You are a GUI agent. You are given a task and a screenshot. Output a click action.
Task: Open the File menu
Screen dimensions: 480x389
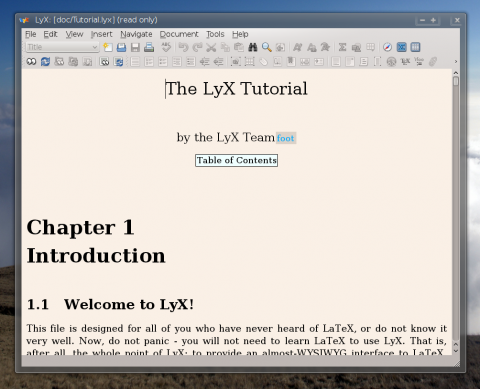click(x=31, y=34)
